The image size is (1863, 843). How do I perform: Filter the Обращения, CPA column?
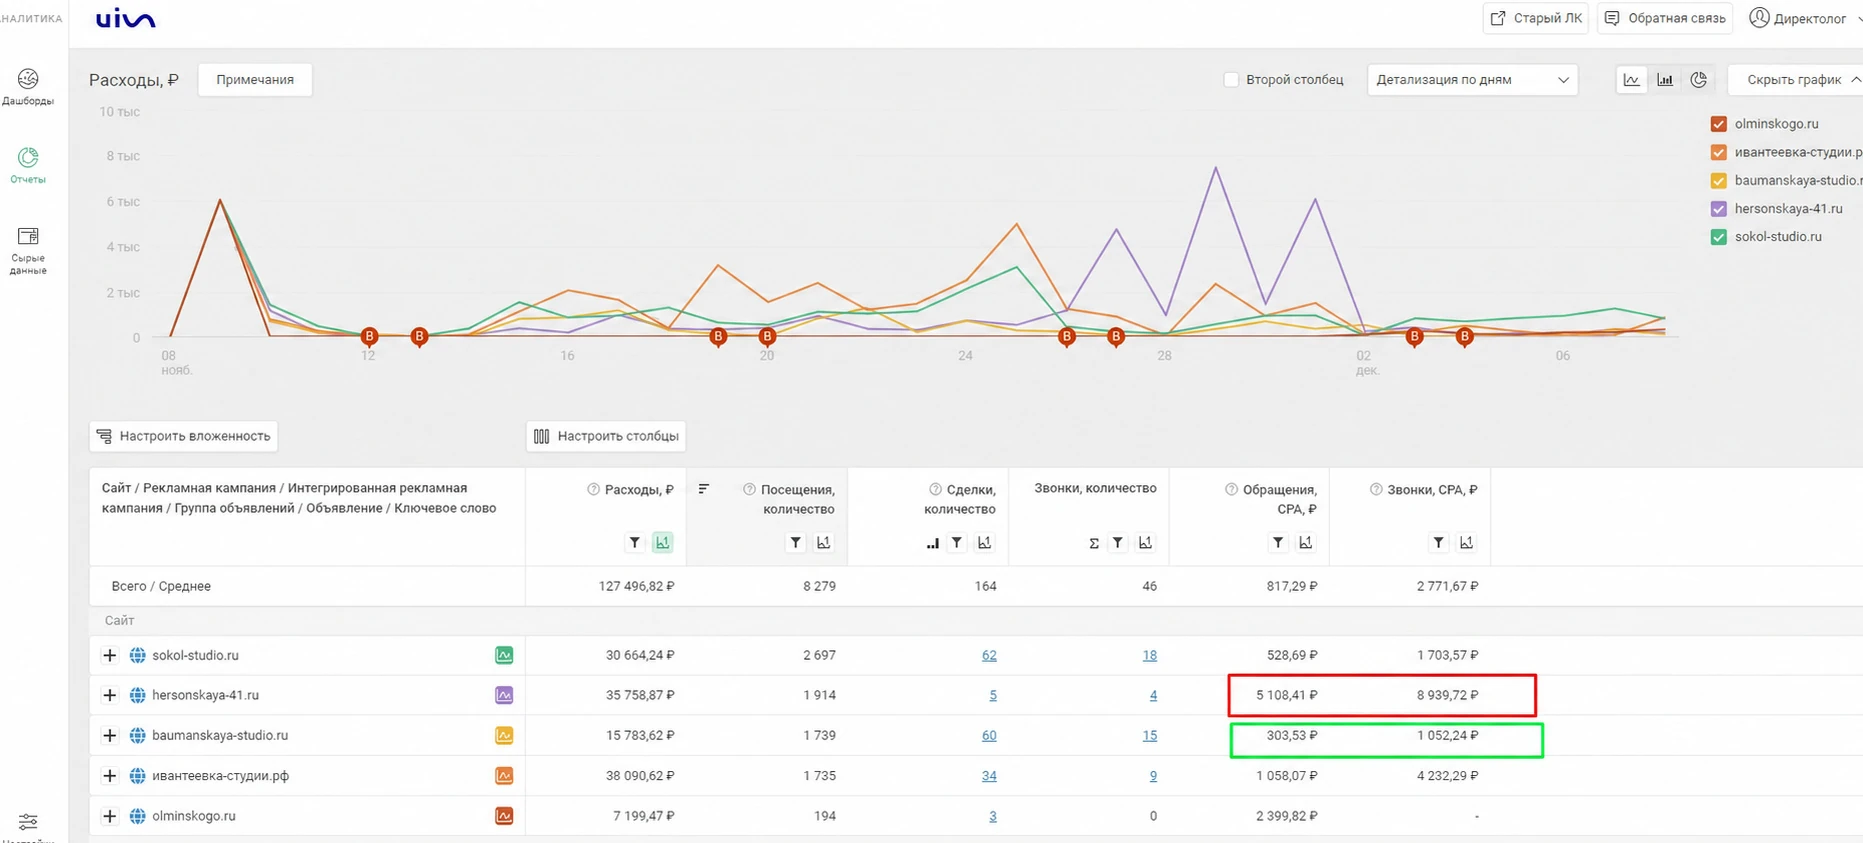tap(1278, 543)
